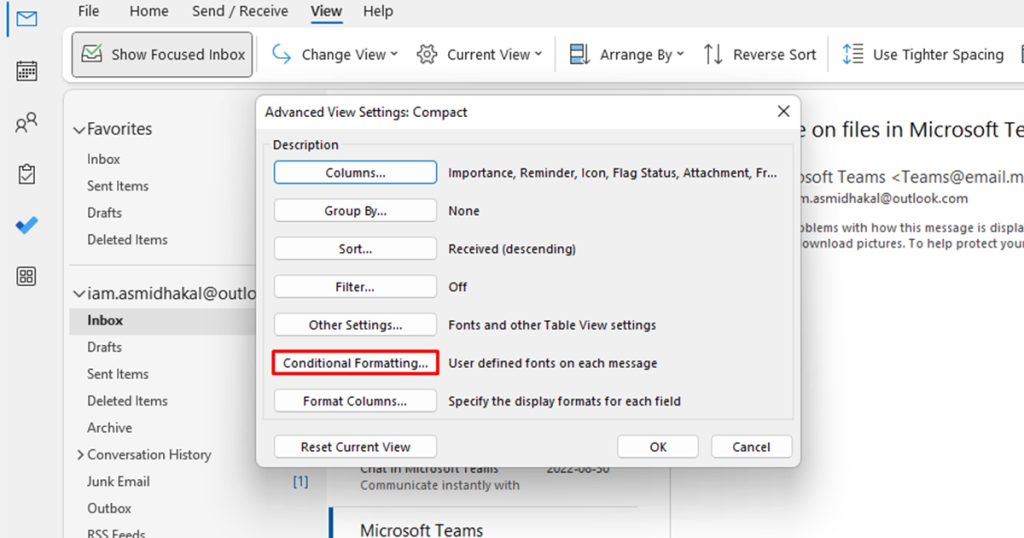Open the File menu
1024x538 pixels.
click(88, 11)
